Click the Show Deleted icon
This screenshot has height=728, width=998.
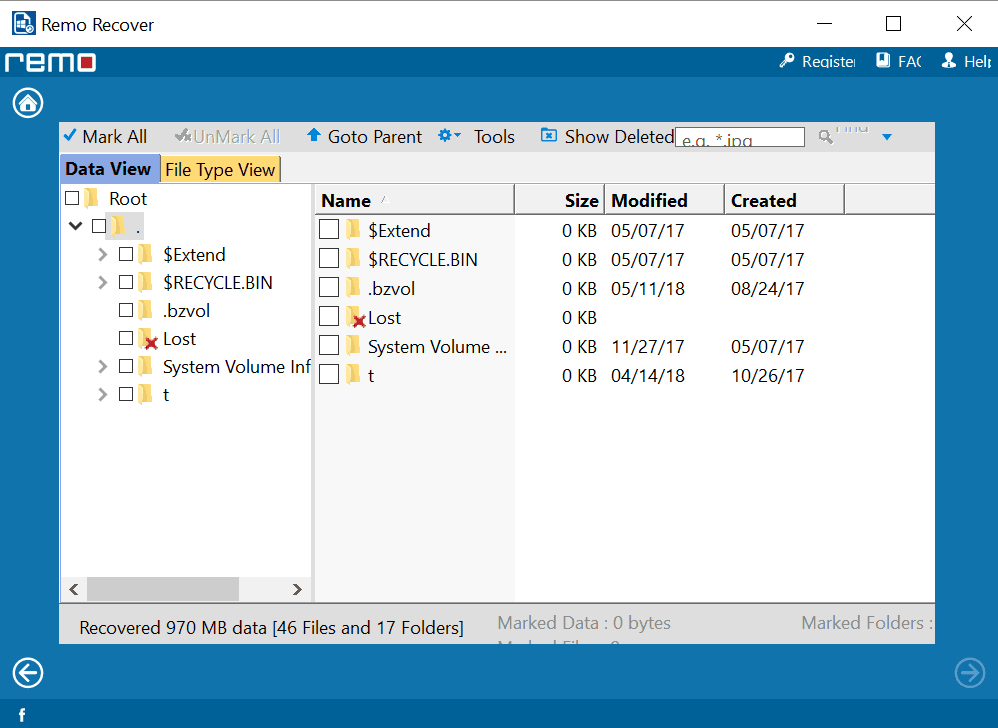coord(549,135)
